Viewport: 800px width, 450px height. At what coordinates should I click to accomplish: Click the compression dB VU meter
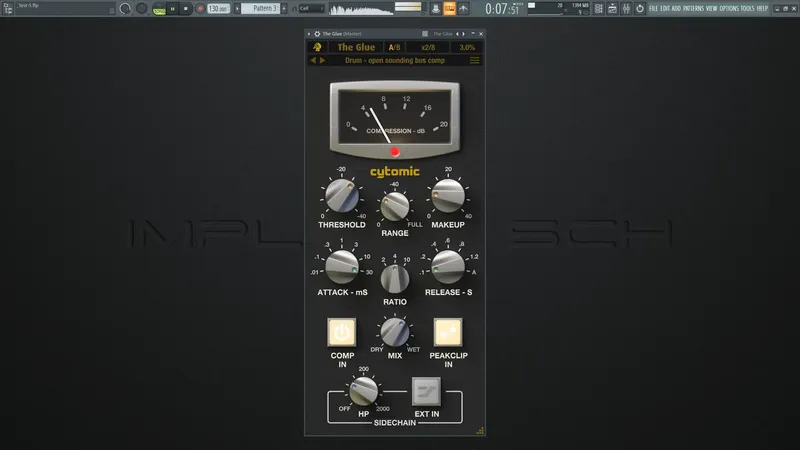[x=395, y=118]
